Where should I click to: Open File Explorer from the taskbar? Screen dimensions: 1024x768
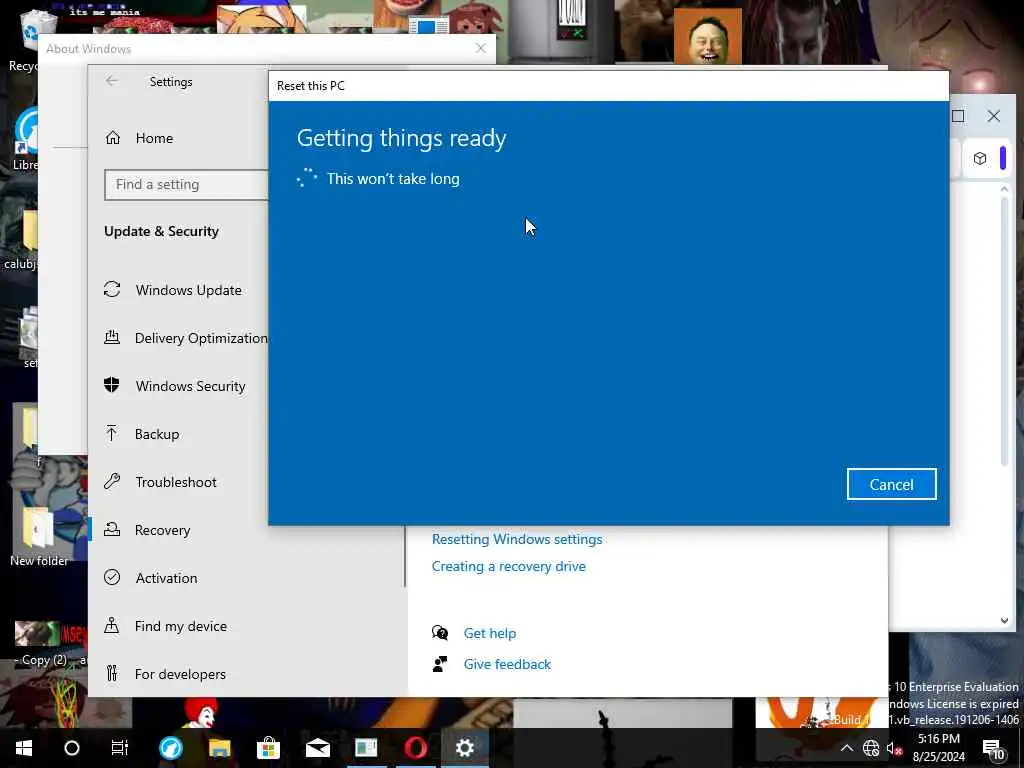tap(219, 748)
